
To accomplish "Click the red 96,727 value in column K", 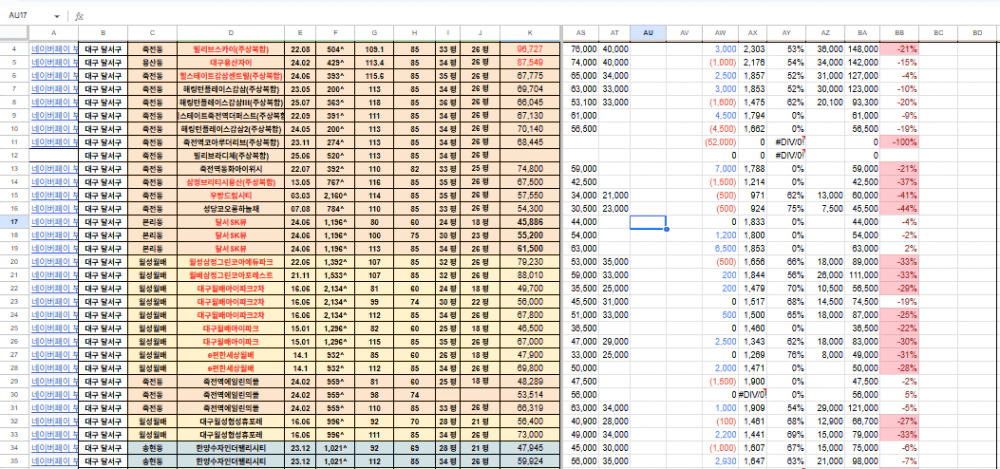I will (x=529, y=48).
